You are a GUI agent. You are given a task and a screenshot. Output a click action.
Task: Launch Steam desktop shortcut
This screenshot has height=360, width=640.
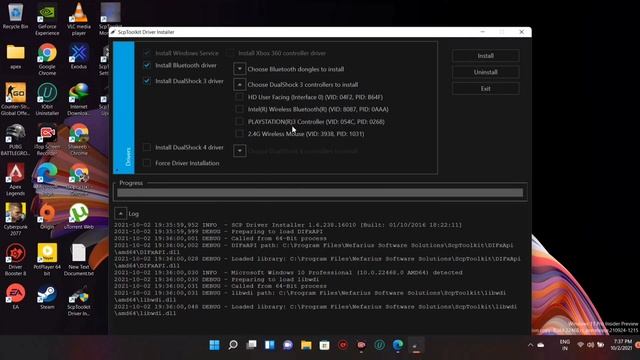pyautogui.click(x=47, y=296)
